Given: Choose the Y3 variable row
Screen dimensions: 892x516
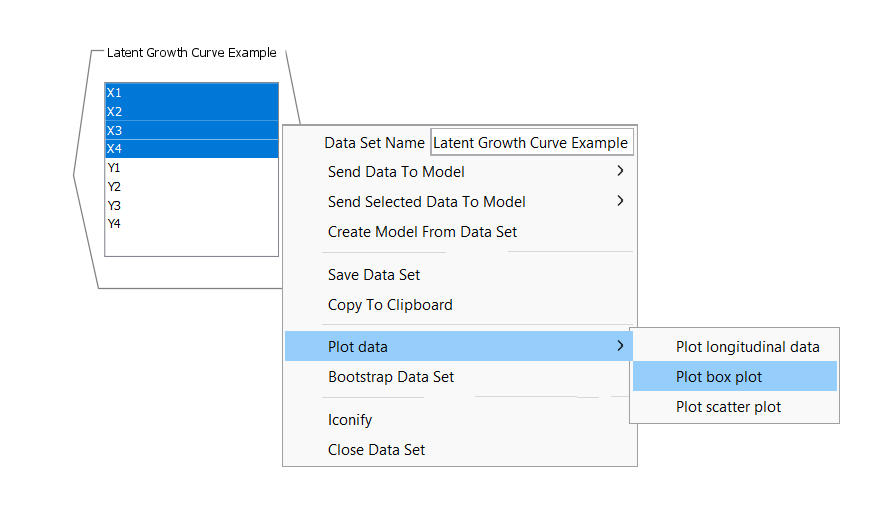Looking at the screenshot, I should (190, 205).
